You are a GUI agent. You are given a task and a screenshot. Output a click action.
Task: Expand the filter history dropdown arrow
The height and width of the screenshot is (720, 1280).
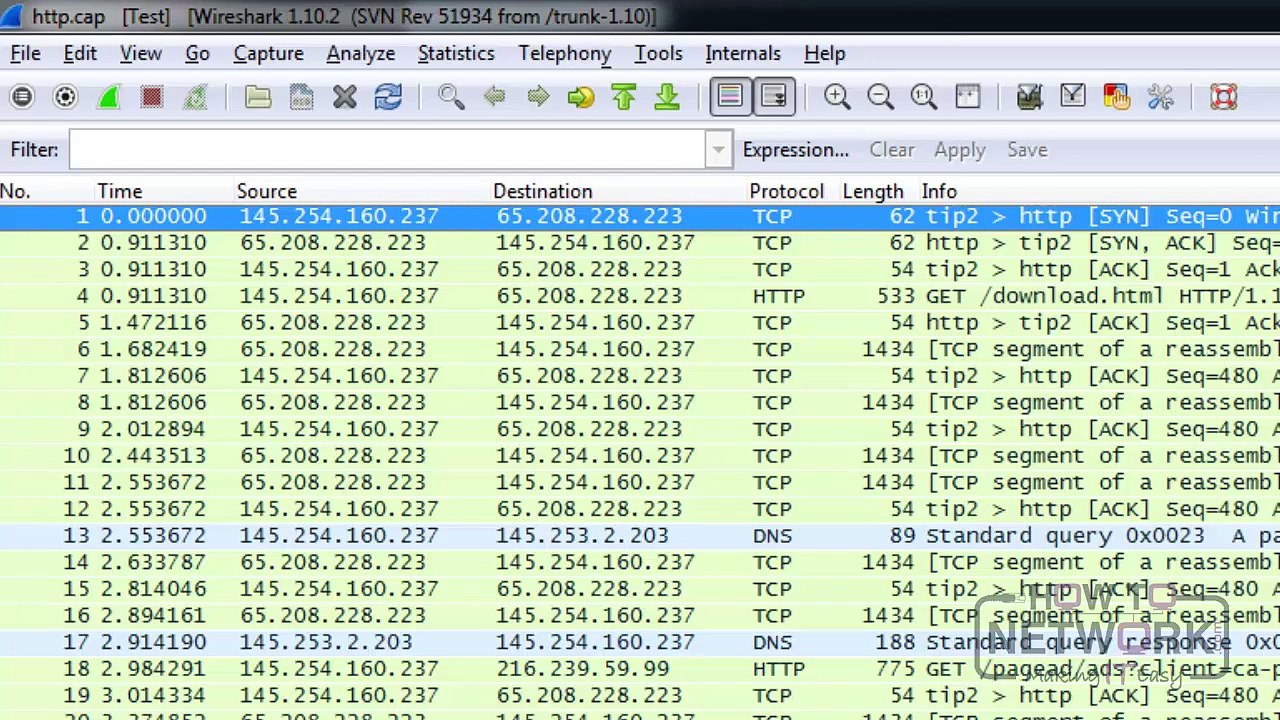tap(718, 150)
